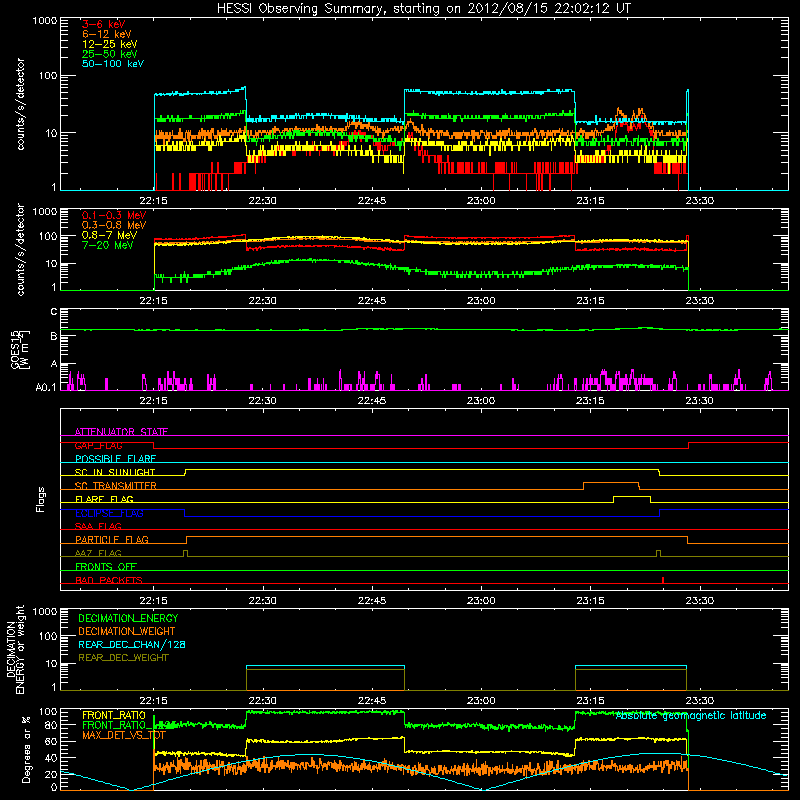Click the DECIMATION ENERGY or weight axis title

15,650
